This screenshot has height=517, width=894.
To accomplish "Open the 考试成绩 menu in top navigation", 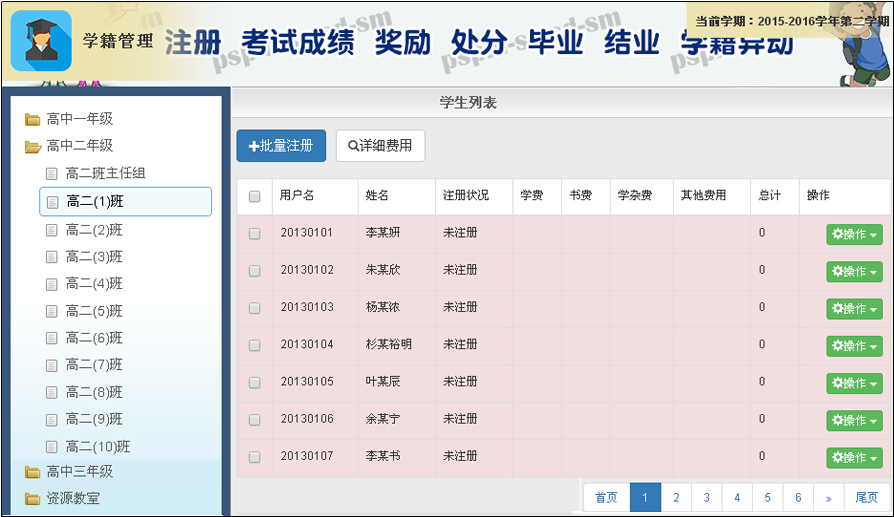I will click(x=298, y=42).
